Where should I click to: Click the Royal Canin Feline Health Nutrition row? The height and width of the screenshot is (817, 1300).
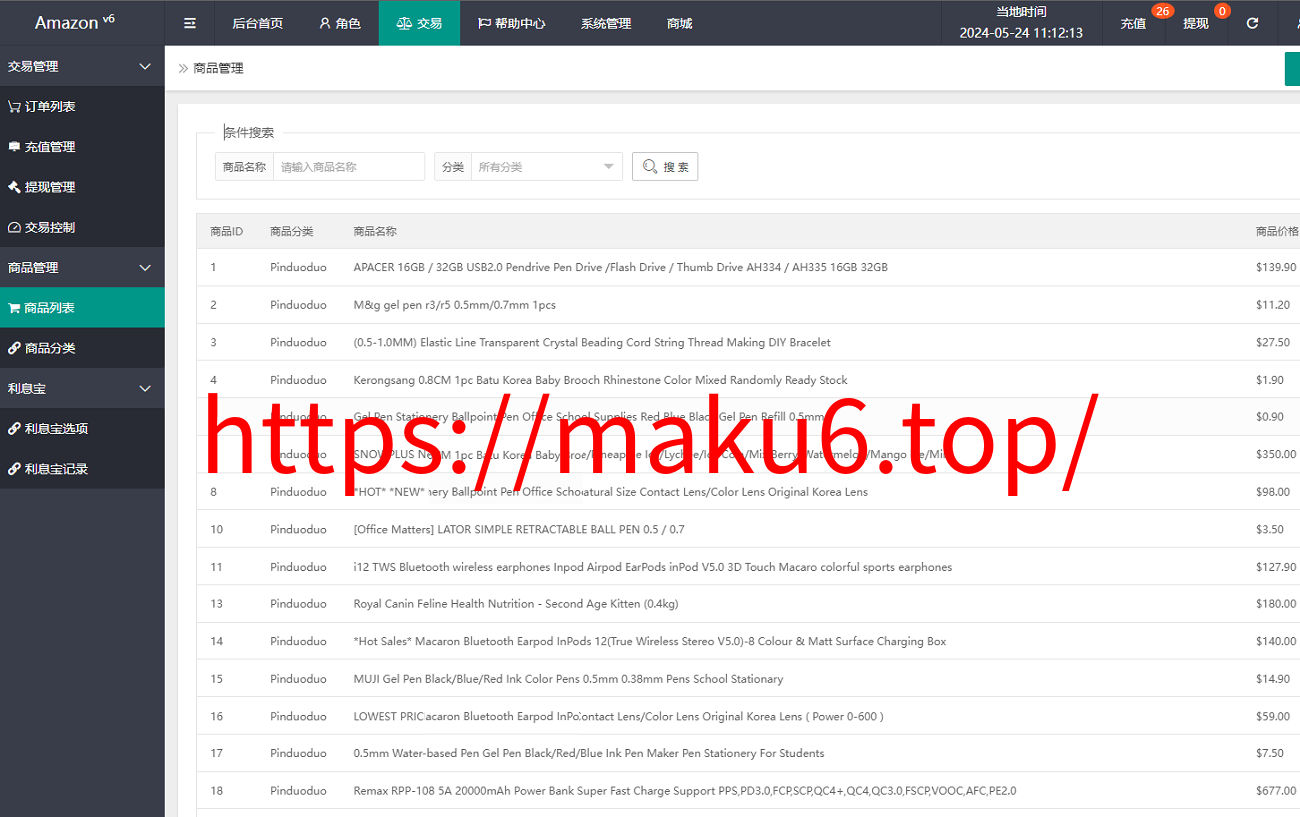coord(748,604)
